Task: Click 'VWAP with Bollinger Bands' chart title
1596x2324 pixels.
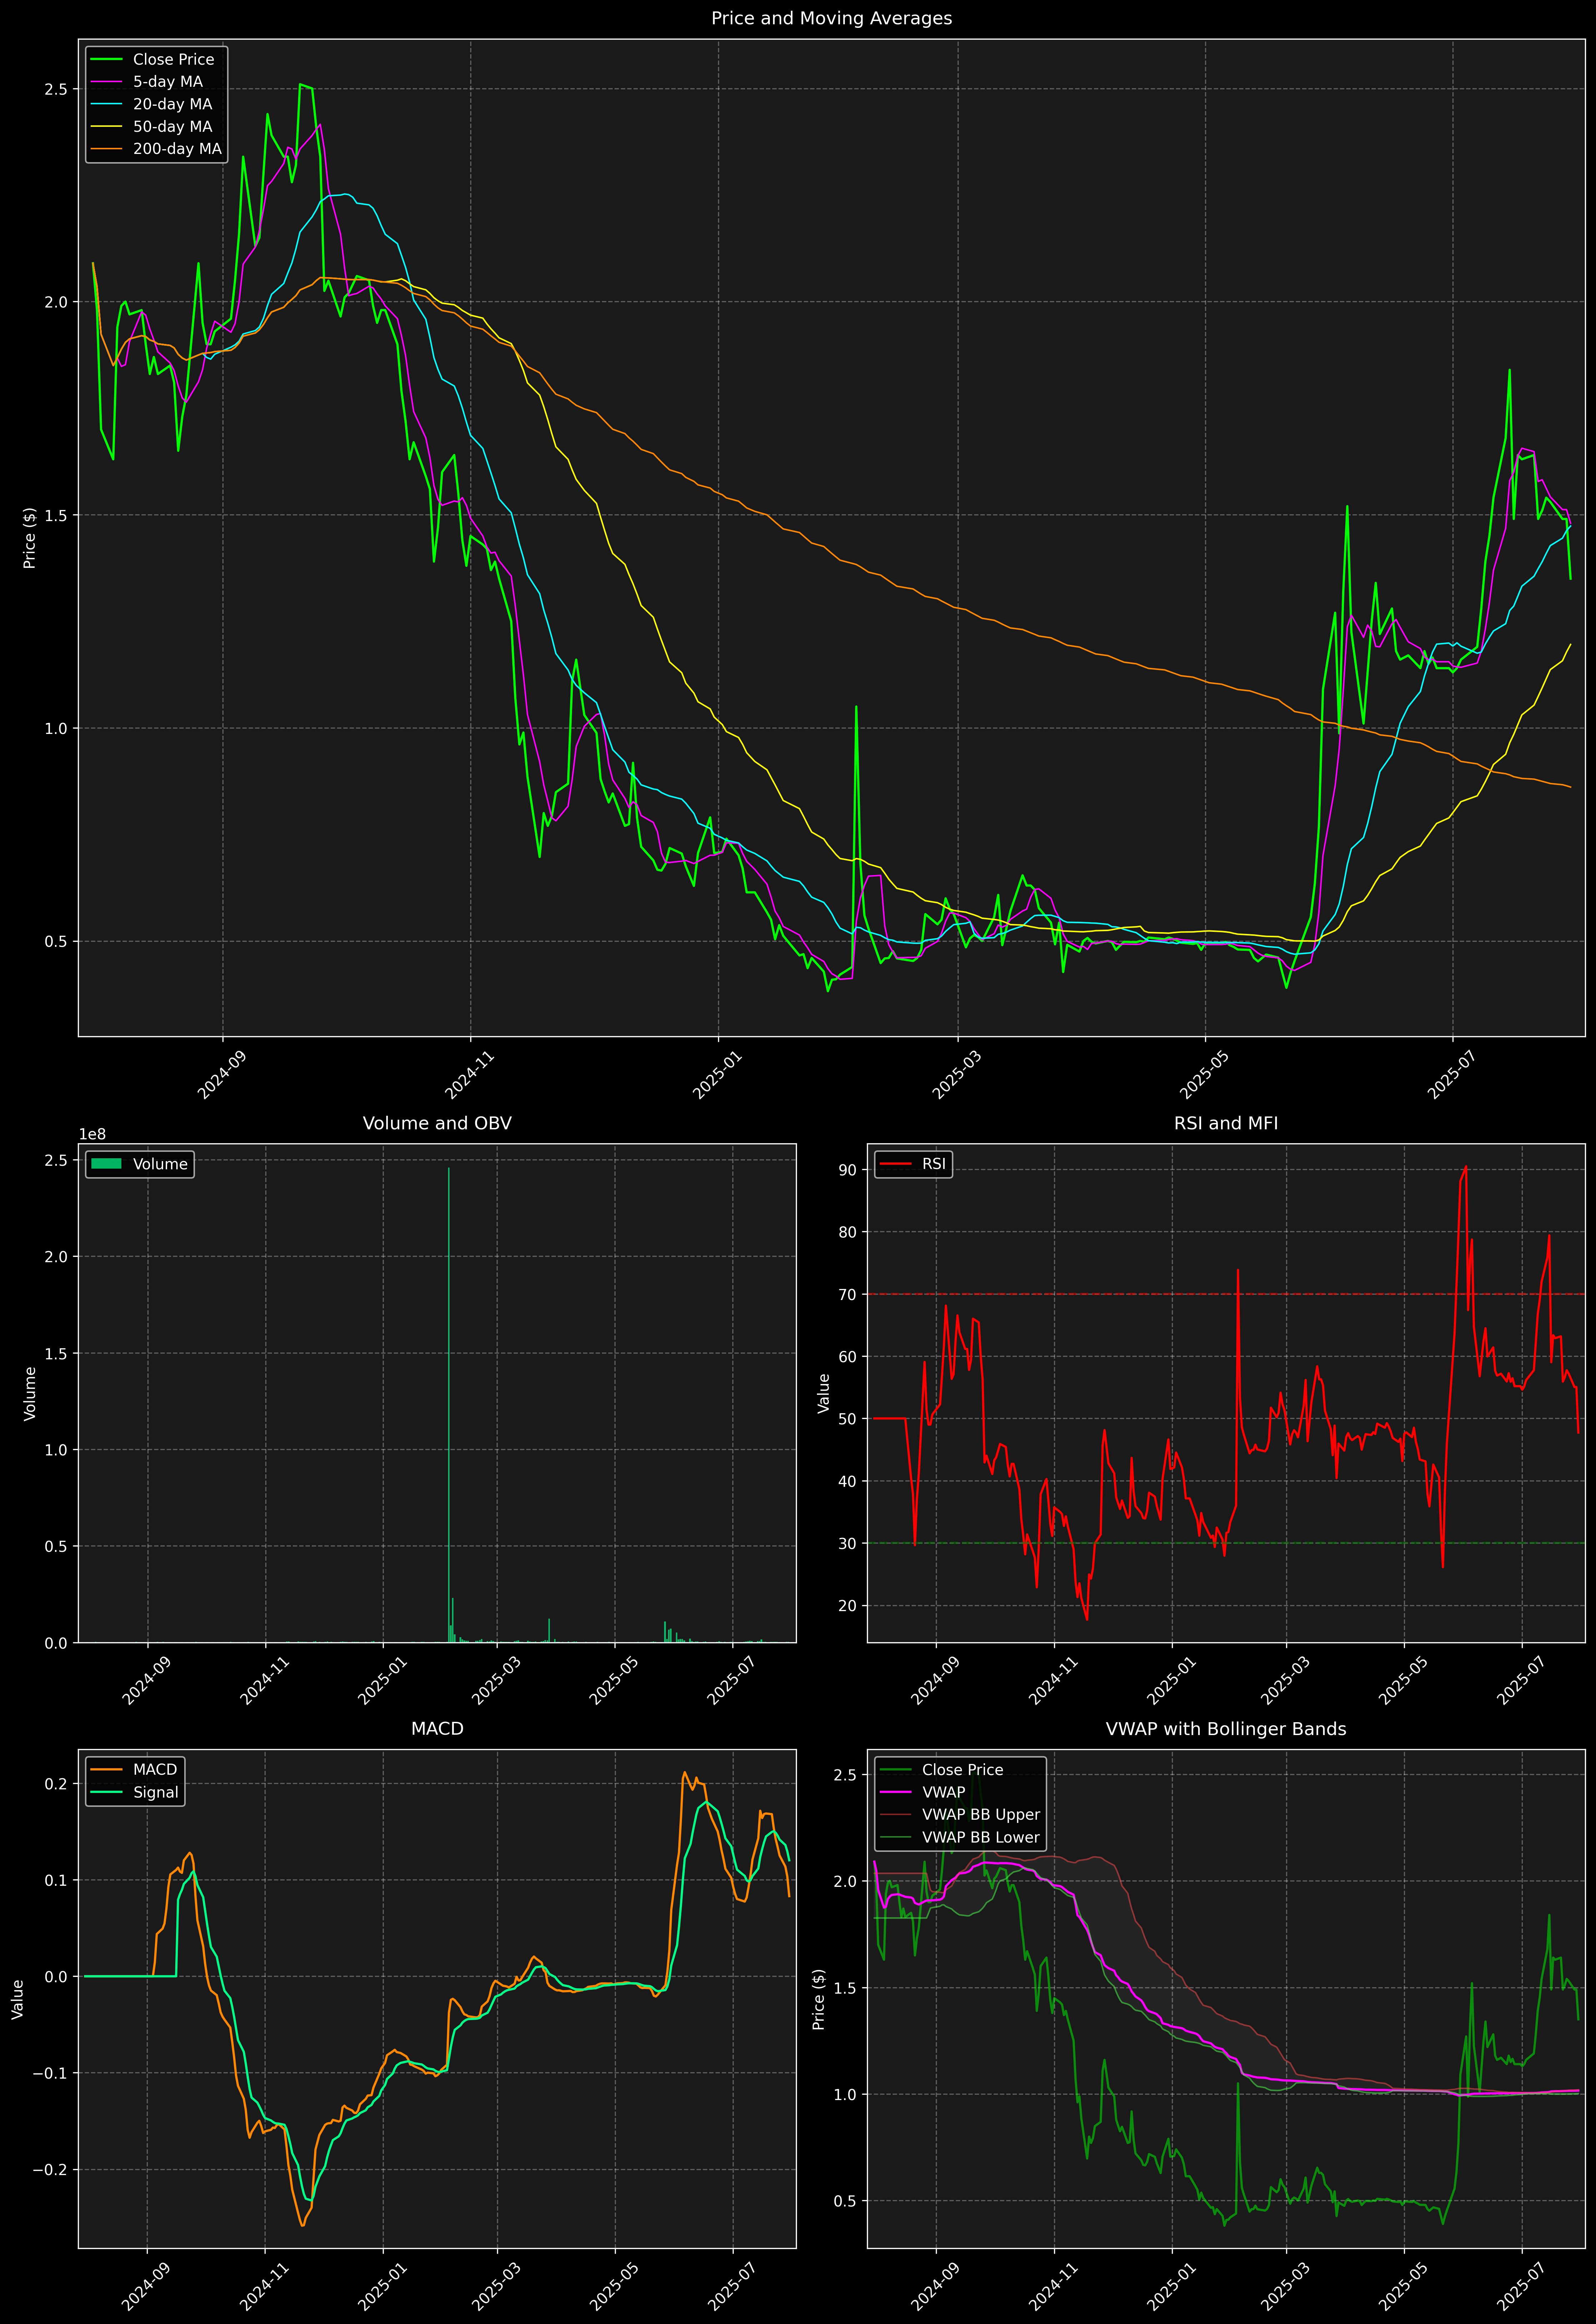Action: [1226, 1729]
